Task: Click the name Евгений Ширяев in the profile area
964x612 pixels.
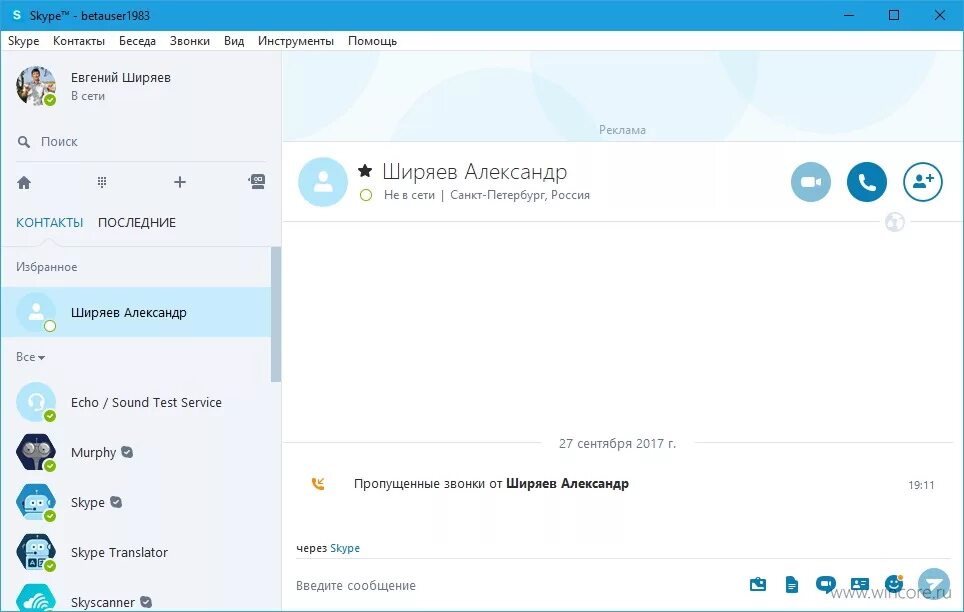Action: pyautogui.click(x=120, y=77)
